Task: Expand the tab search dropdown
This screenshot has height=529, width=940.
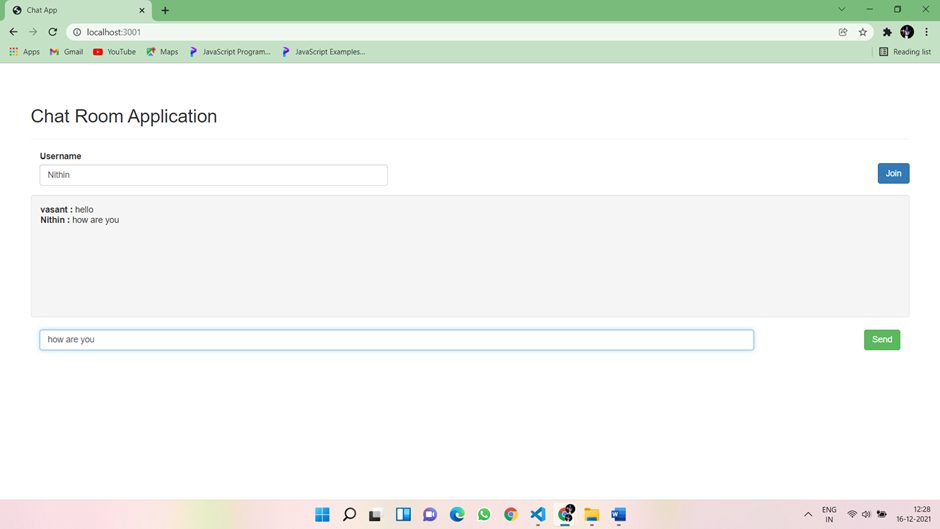Action: point(842,10)
